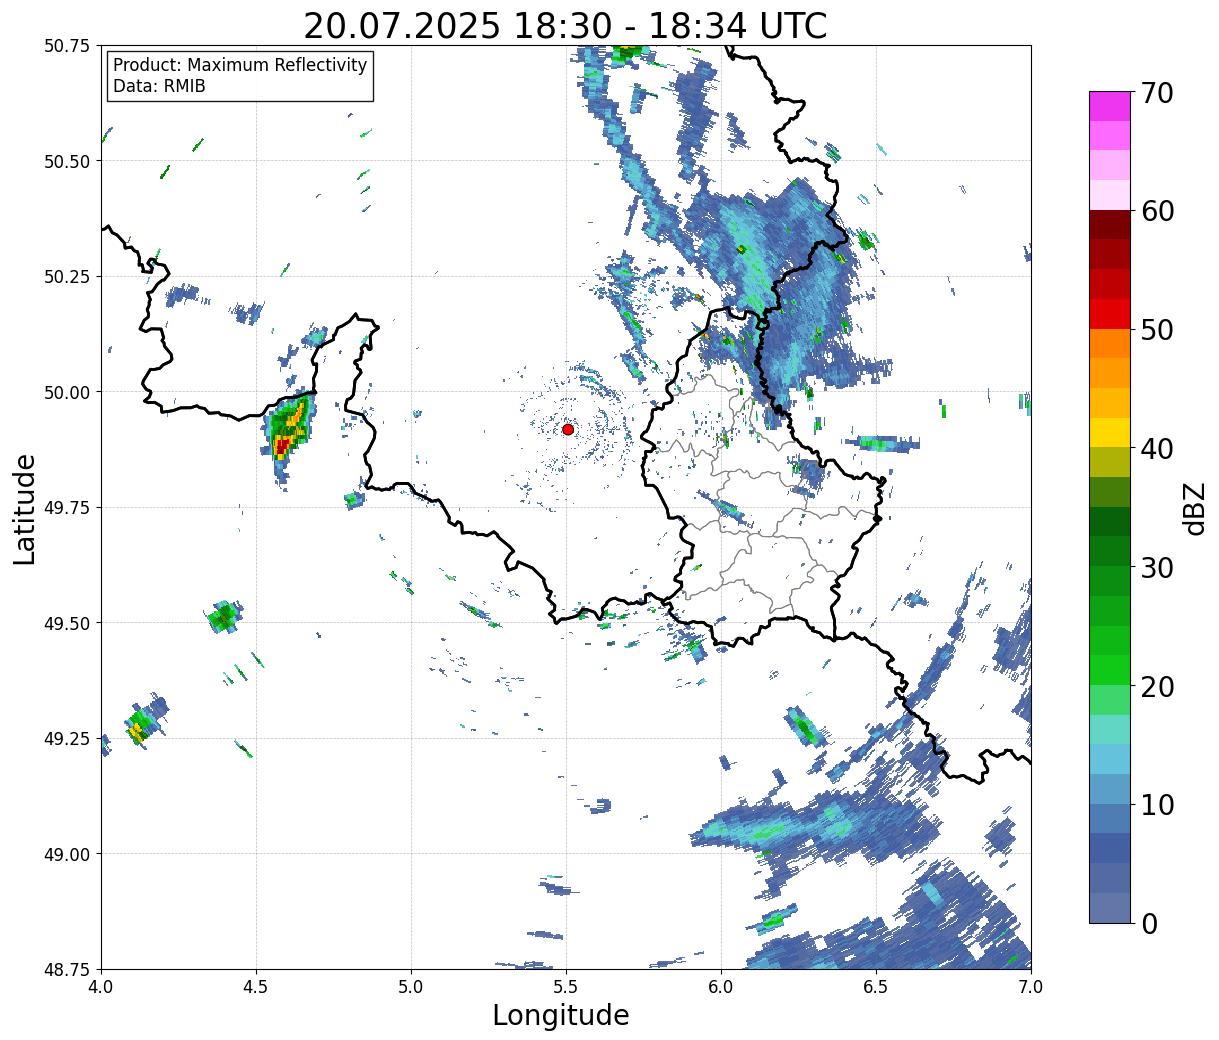Click the latitude tick label 49.00
This screenshot has width=1219, height=1040.
coord(66,854)
